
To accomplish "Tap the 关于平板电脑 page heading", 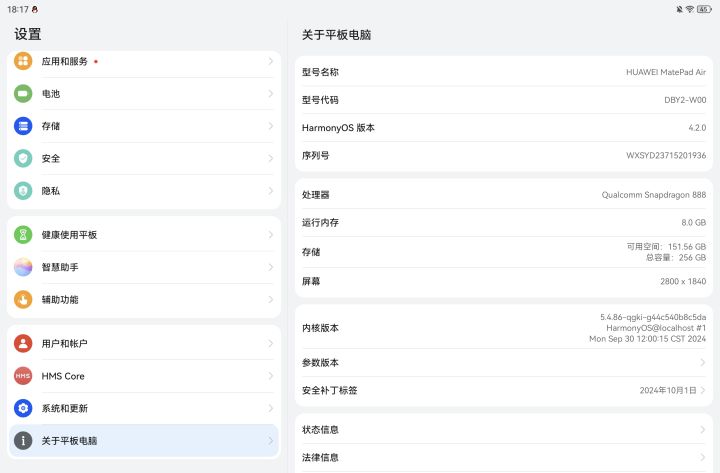I will pos(337,35).
